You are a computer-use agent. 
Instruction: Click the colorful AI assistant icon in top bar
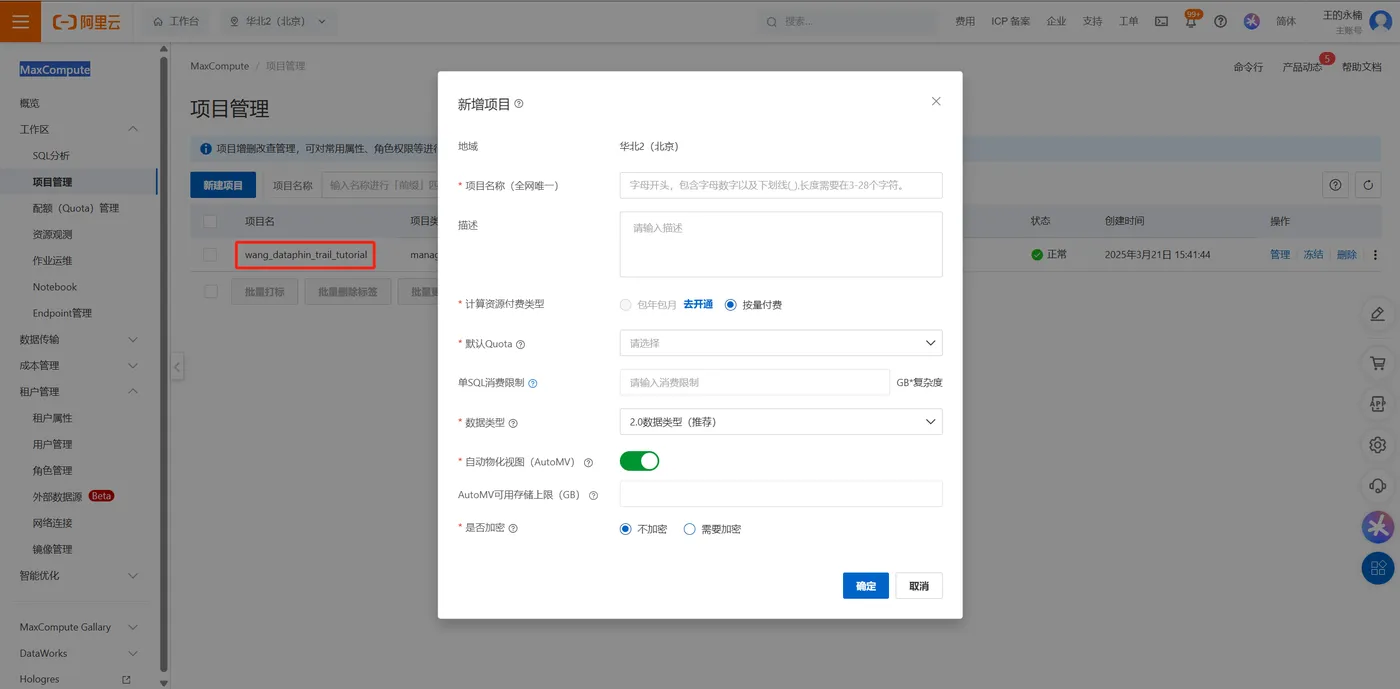coord(1251,21)
